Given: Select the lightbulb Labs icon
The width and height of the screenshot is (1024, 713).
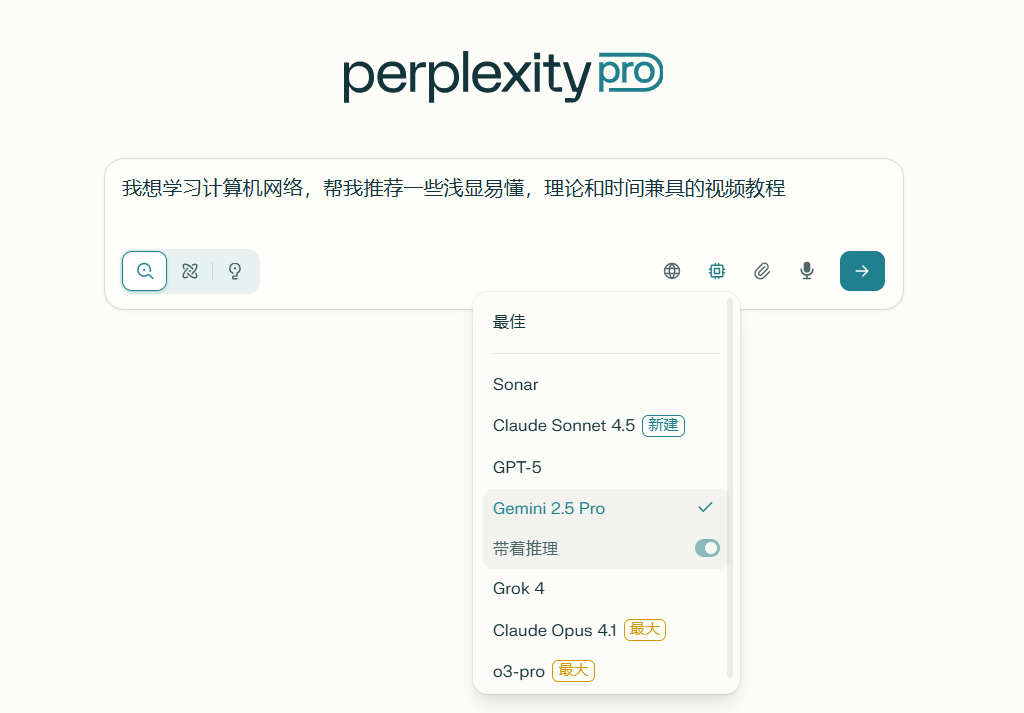Looking at the screenshot, I should [x=233, y=270].
